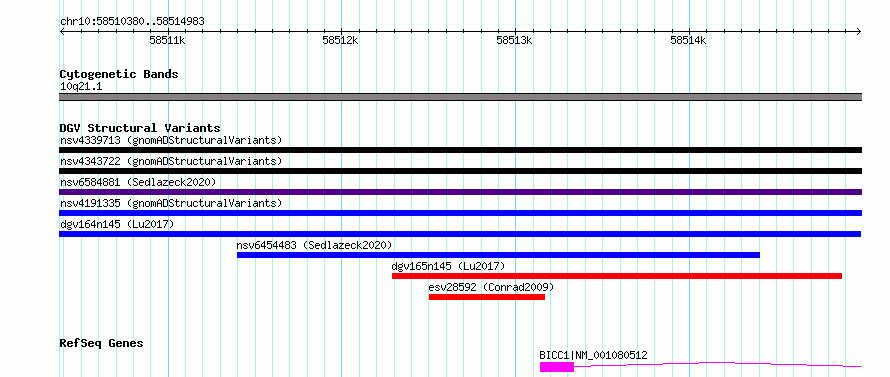Open the nsv6584881 Sedlazeck2020 purple bar

click(x=460, y=192)
